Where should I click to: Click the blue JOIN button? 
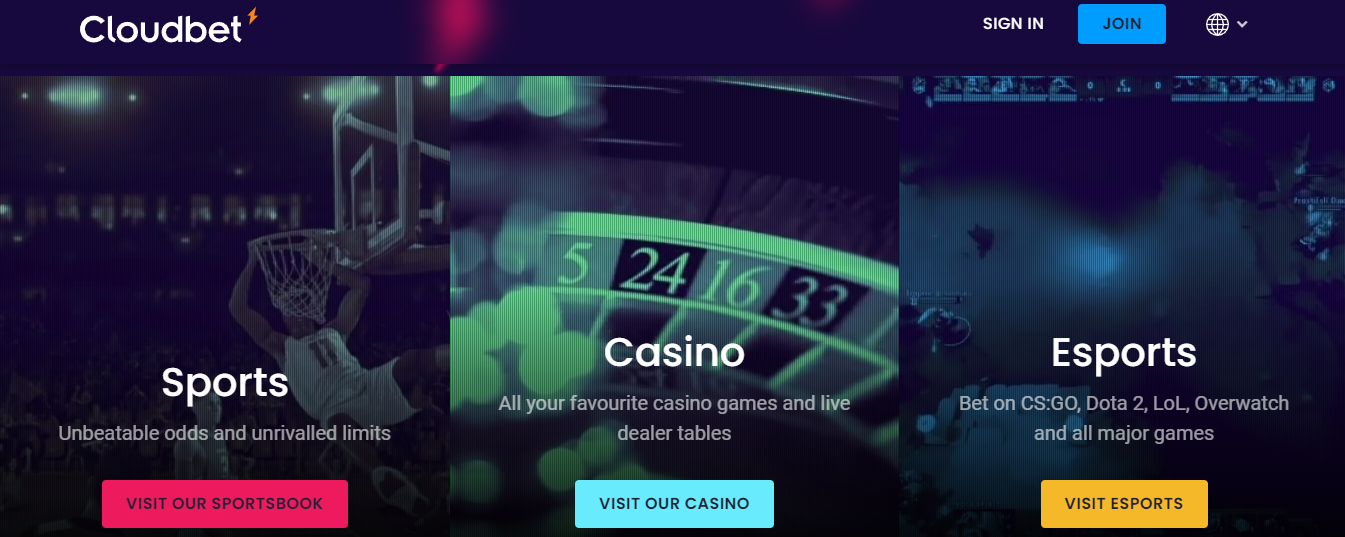(x=1122, y=24)
